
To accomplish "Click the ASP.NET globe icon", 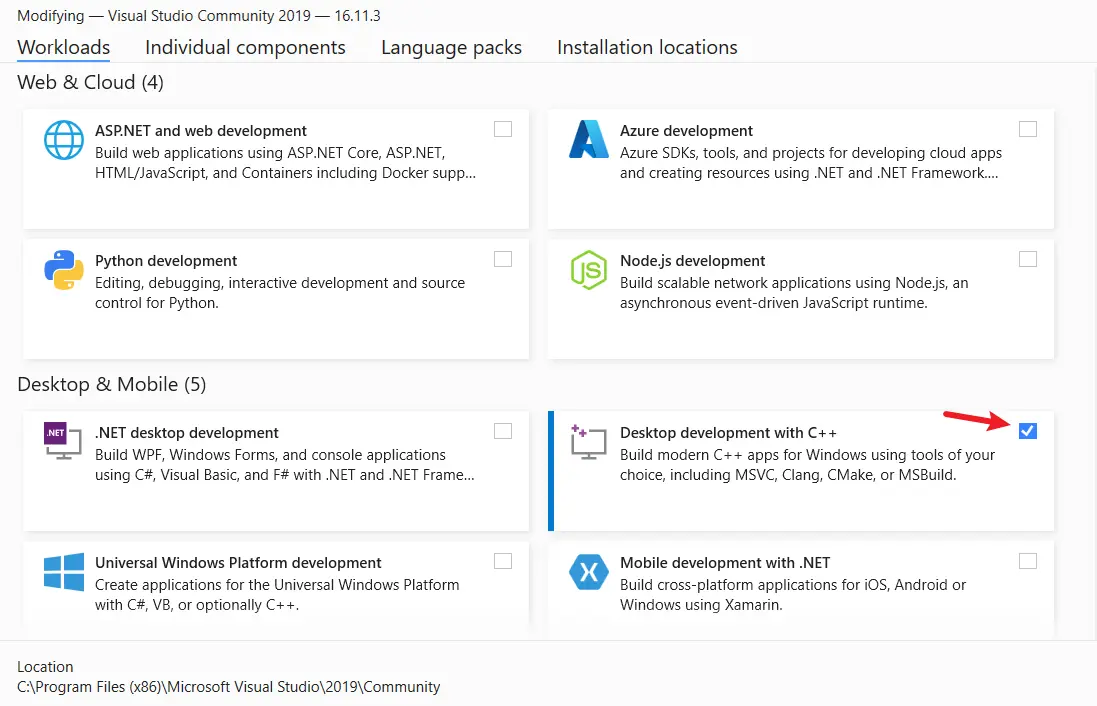I will [x=64, y=140].
